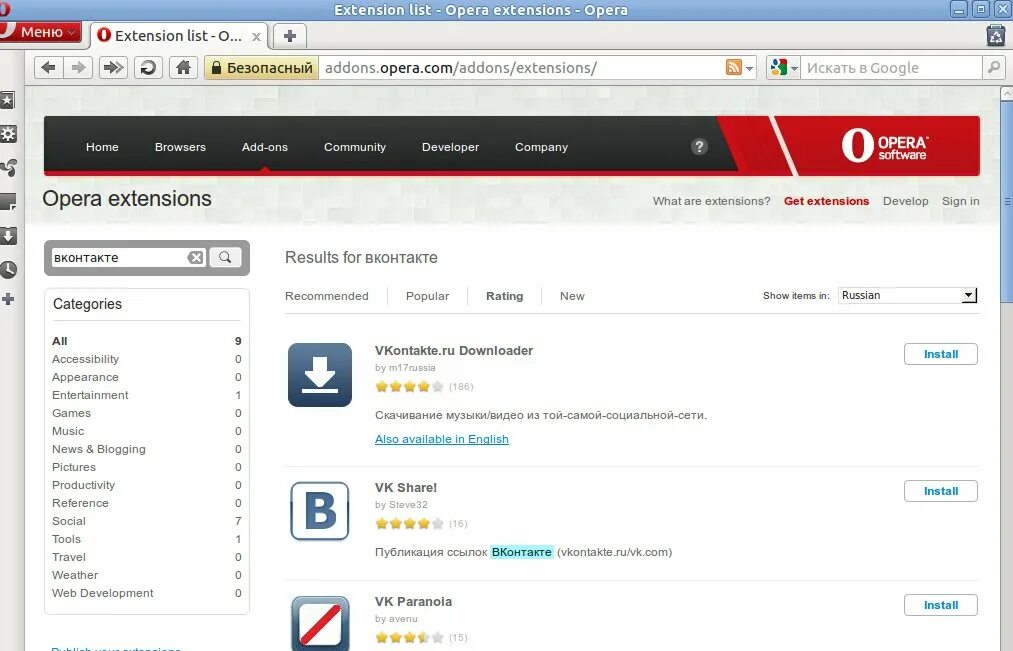Viewport: 1013px width, 651px height.
Task: Click the extension search field with вконтакте
Action: point(119,258)
